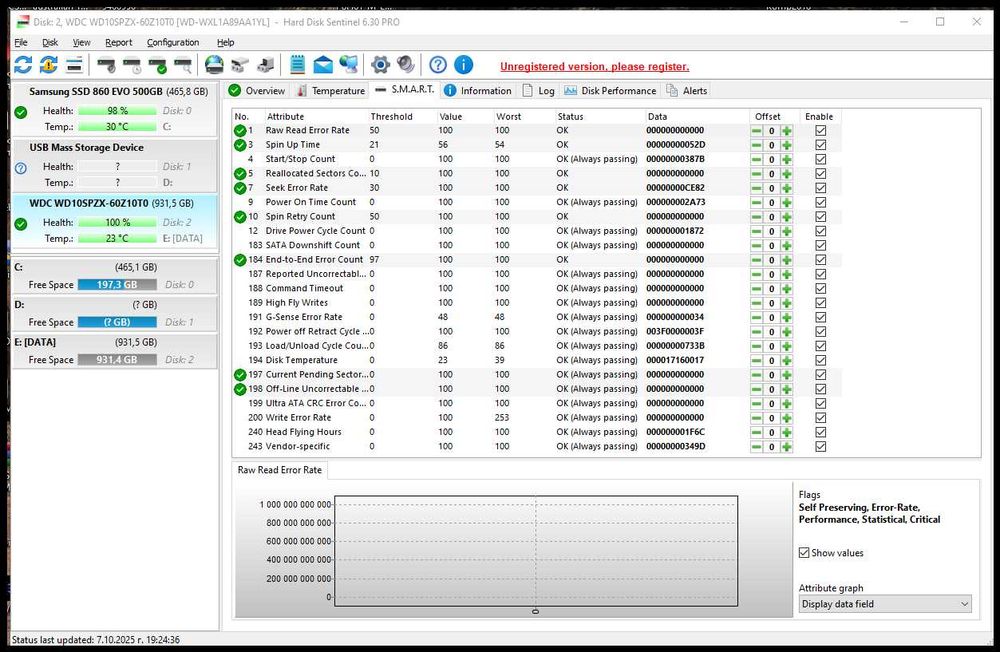Click the disk with green checkmark test icon
The width and height of the screenshot is (1000, 652).
pyautogui.click(x=158, y=65)
